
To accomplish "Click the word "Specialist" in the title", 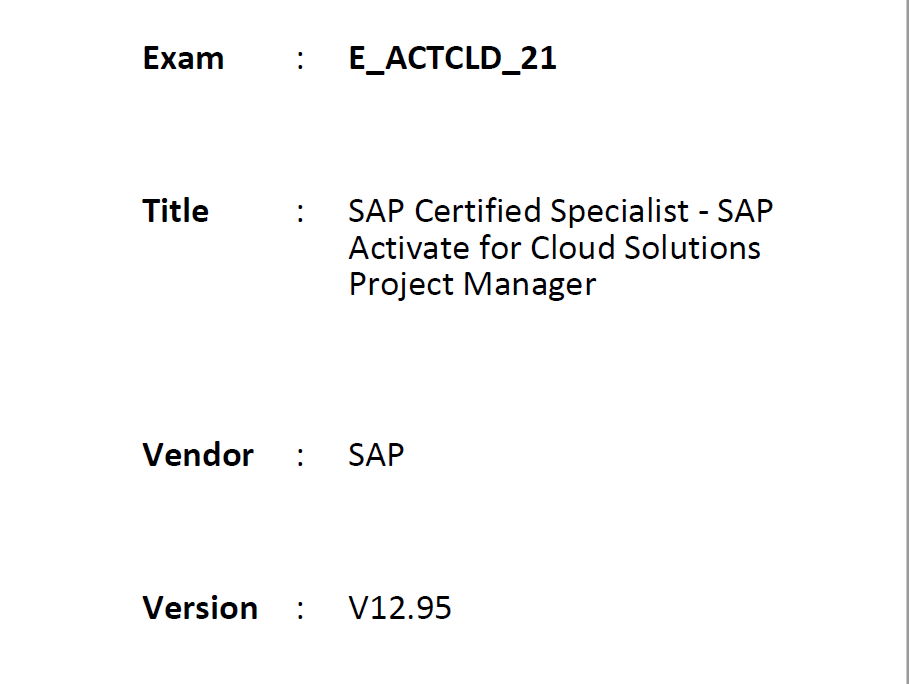I will coord(619,212).
